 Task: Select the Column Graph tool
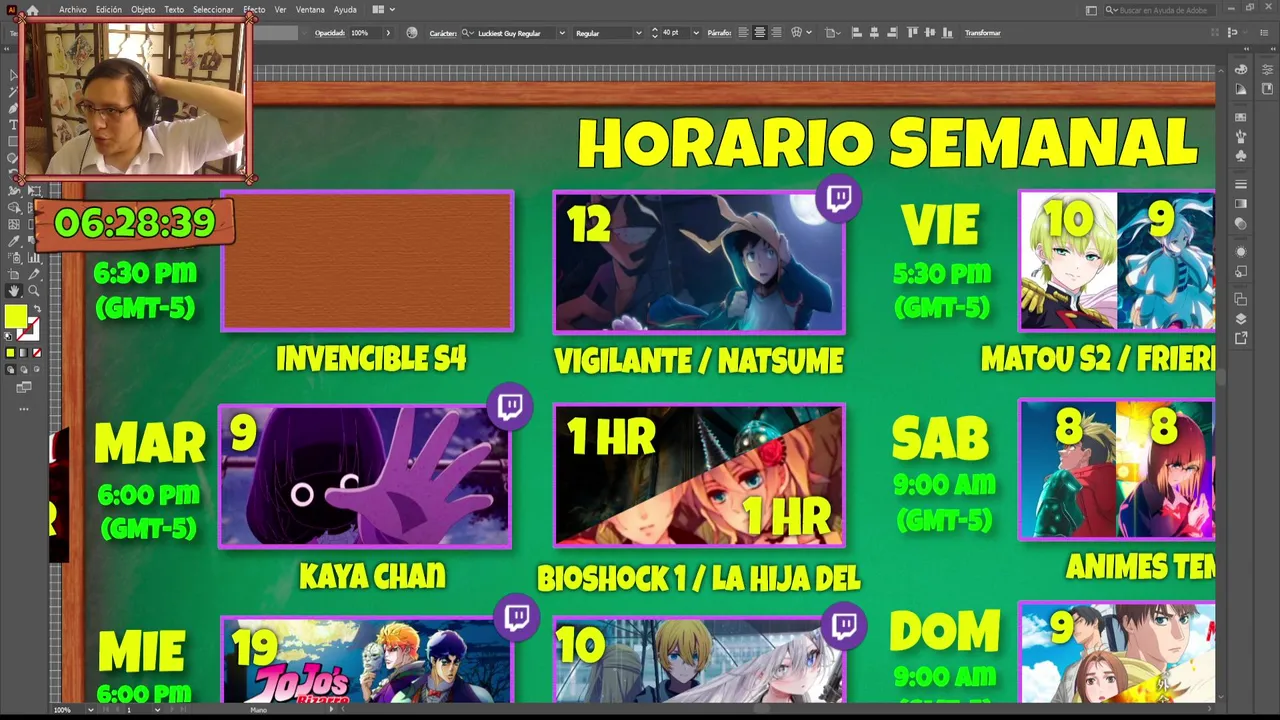click(x=33, y=257)
